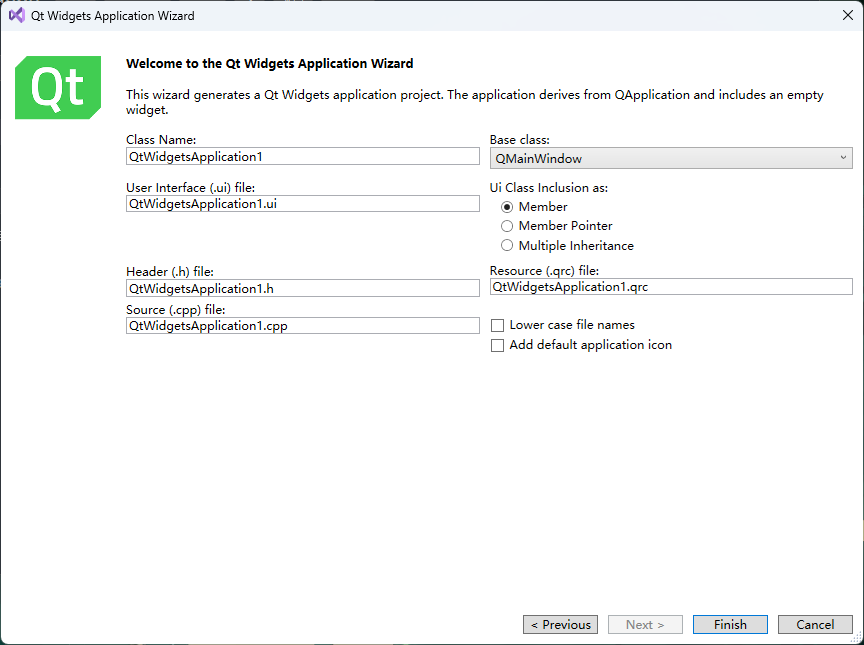Click the Welcome to the Qt Widgets heading
The height and width of the screenshot is (645, 864).
click(x=269, y=64)
